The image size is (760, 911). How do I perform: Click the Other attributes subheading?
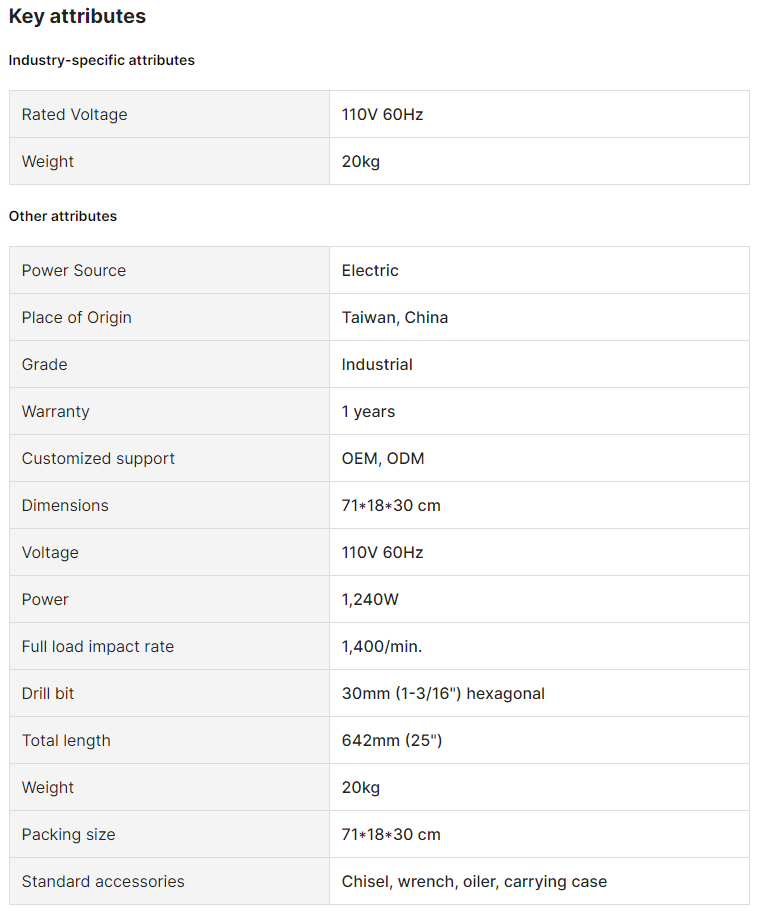[x=62, y=216]
